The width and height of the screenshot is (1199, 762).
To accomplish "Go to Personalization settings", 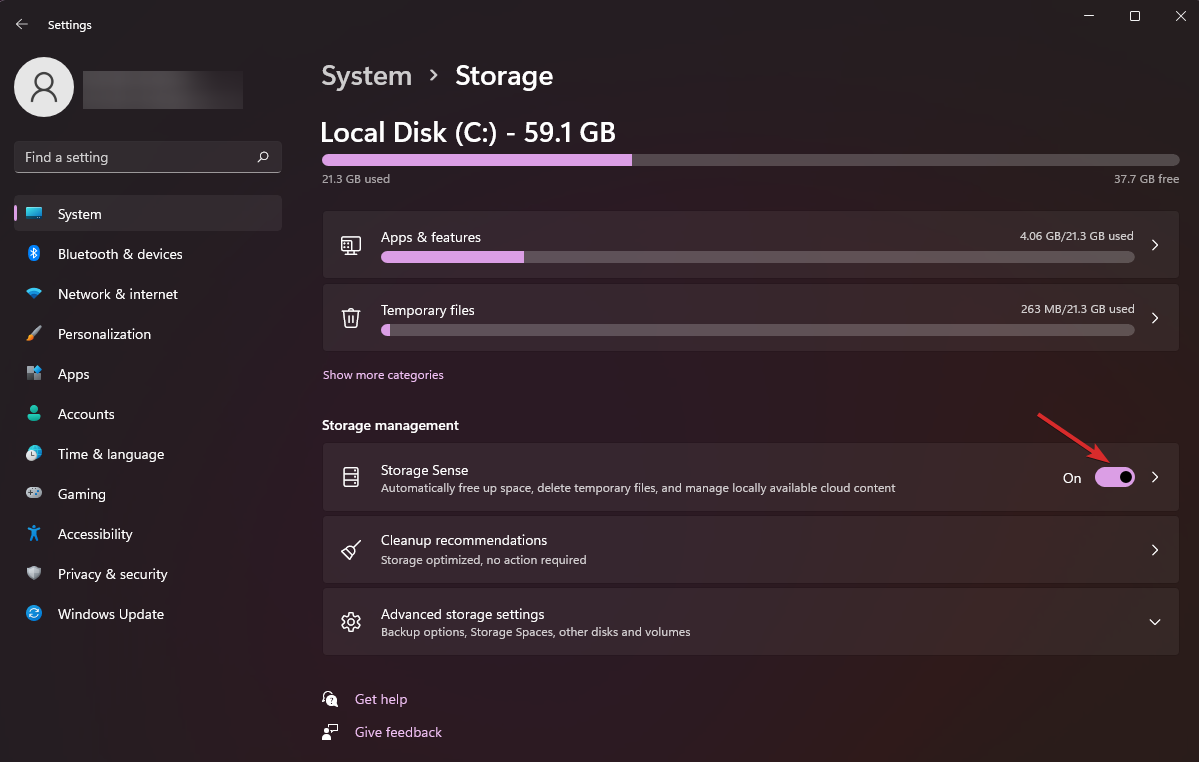I will point(148,334).
